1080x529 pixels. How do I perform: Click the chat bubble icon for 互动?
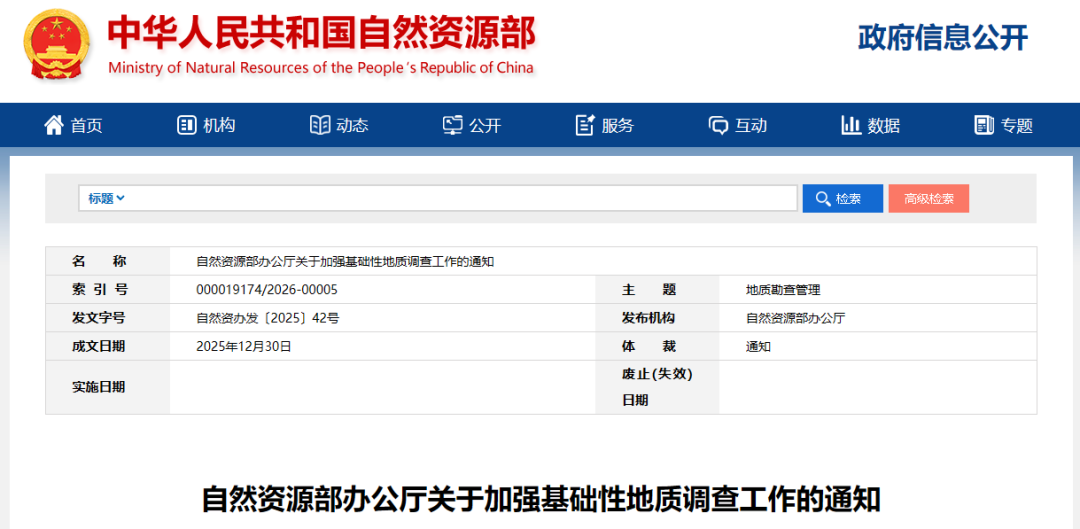(718, 125)
